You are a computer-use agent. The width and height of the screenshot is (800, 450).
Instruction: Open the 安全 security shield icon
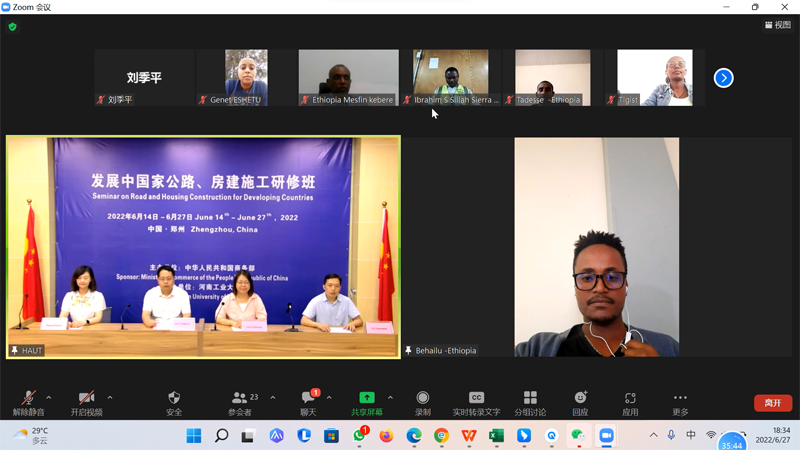click(174, 402)
